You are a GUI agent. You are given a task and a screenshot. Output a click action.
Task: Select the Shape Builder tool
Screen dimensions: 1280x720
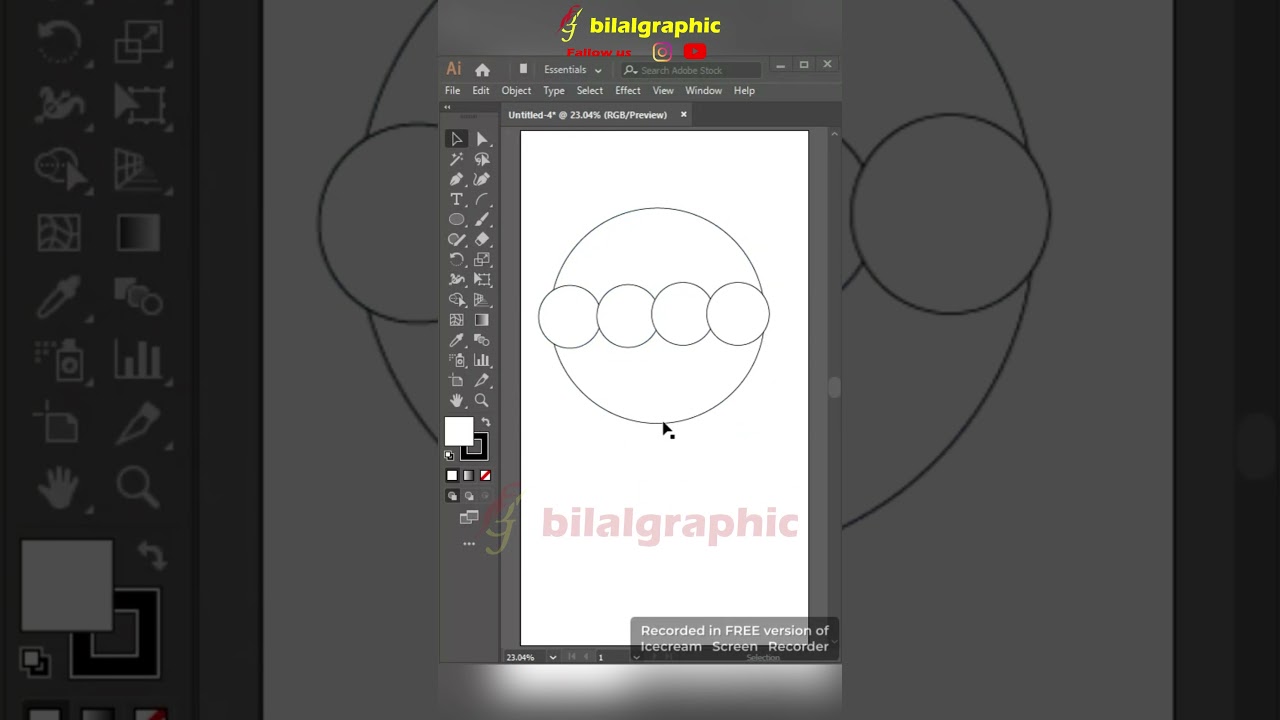(457, 299)
